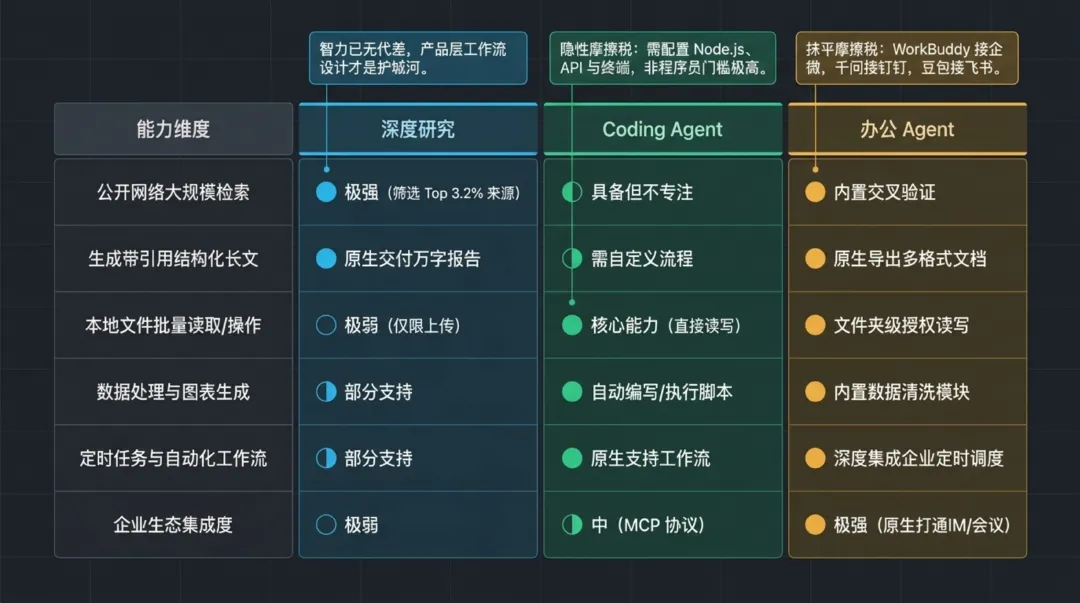Click the empty circle beside 极弱（仅限上传）
1080x603 pixels.
pos(326,325)
